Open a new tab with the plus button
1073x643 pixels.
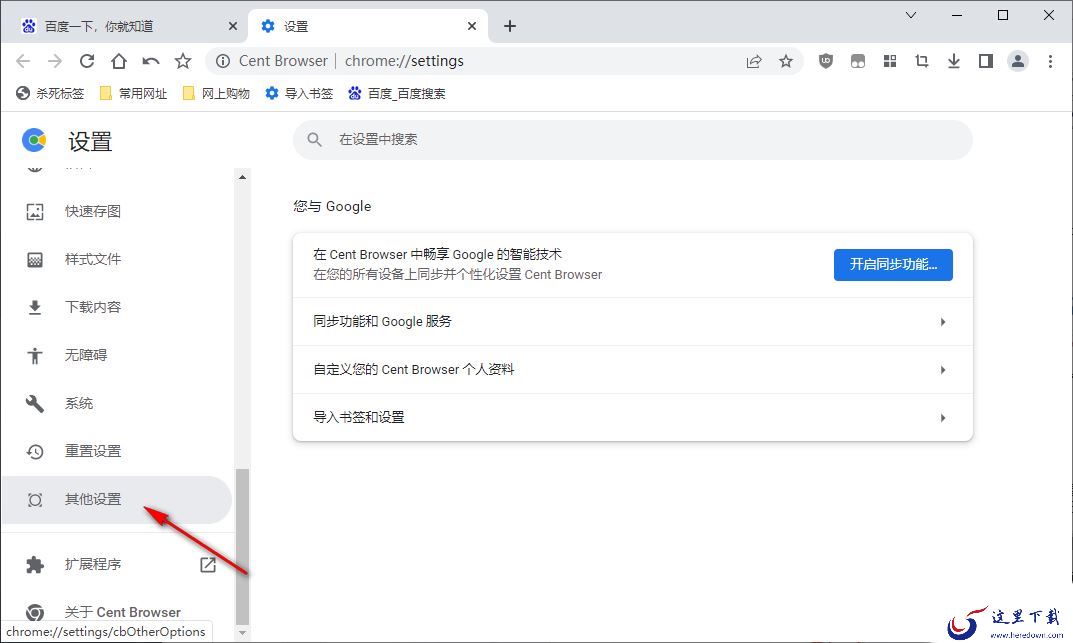[510, 26]
